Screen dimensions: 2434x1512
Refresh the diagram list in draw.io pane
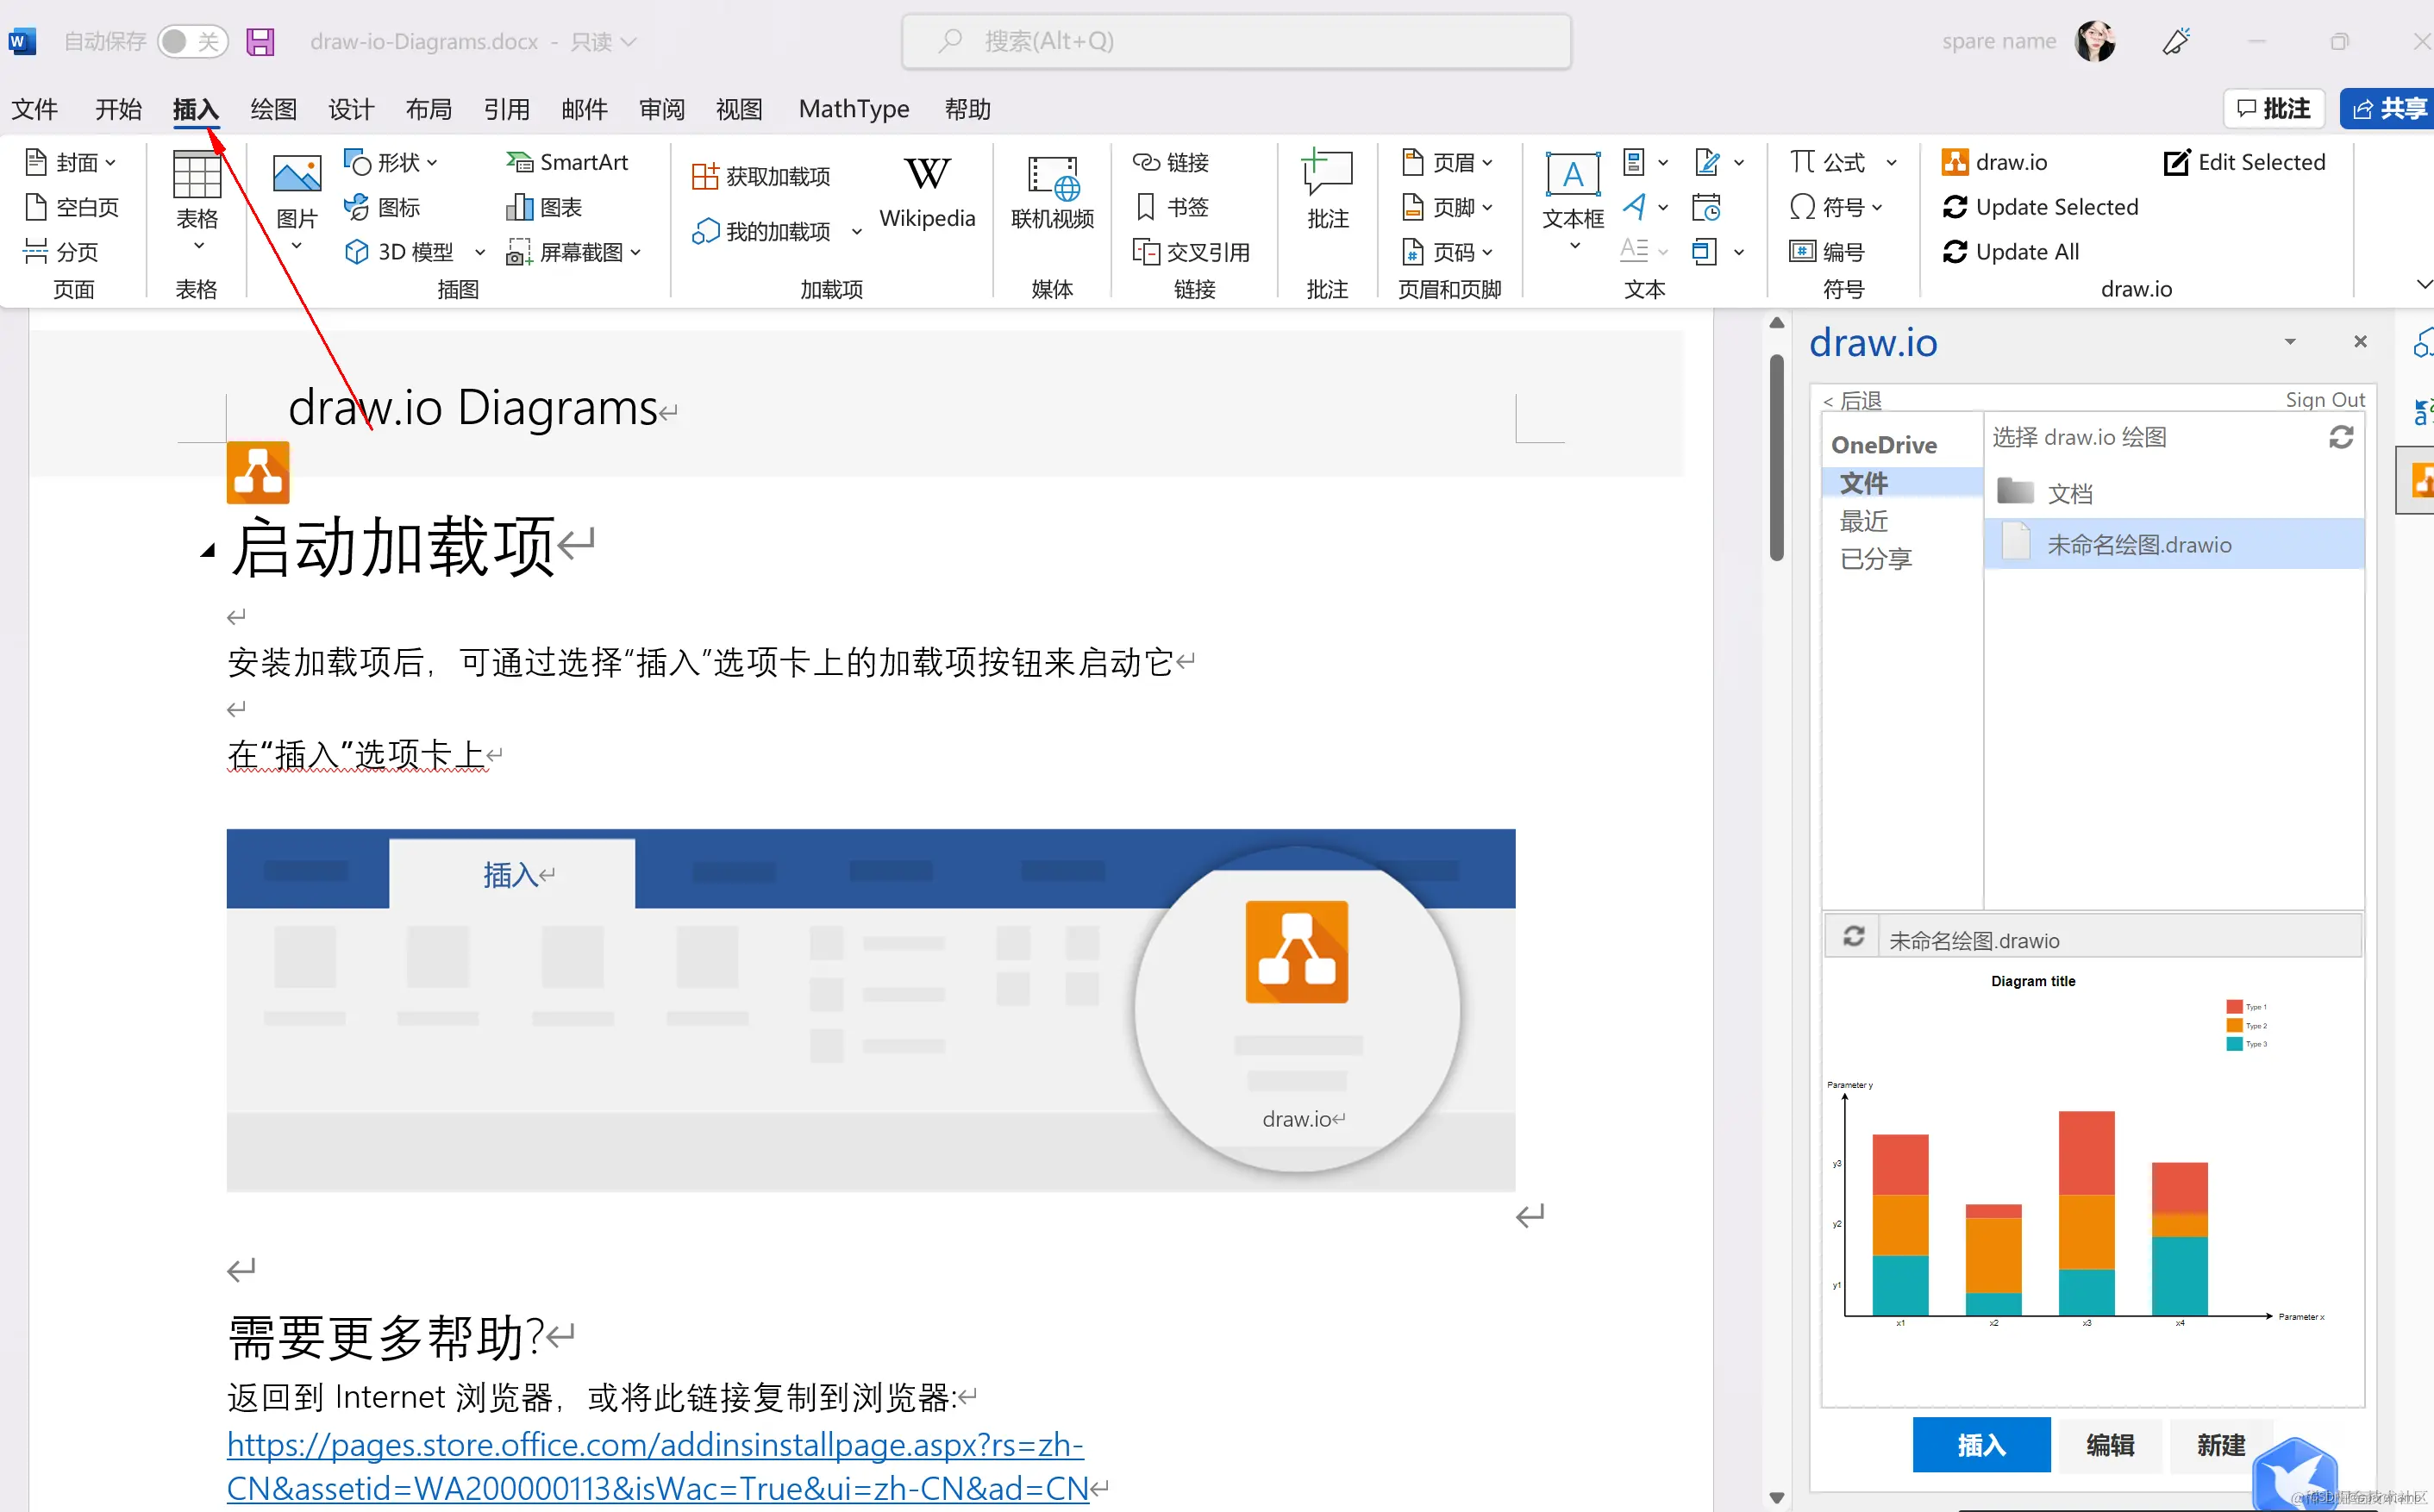pyautogui.click(x=2341, y=437)
